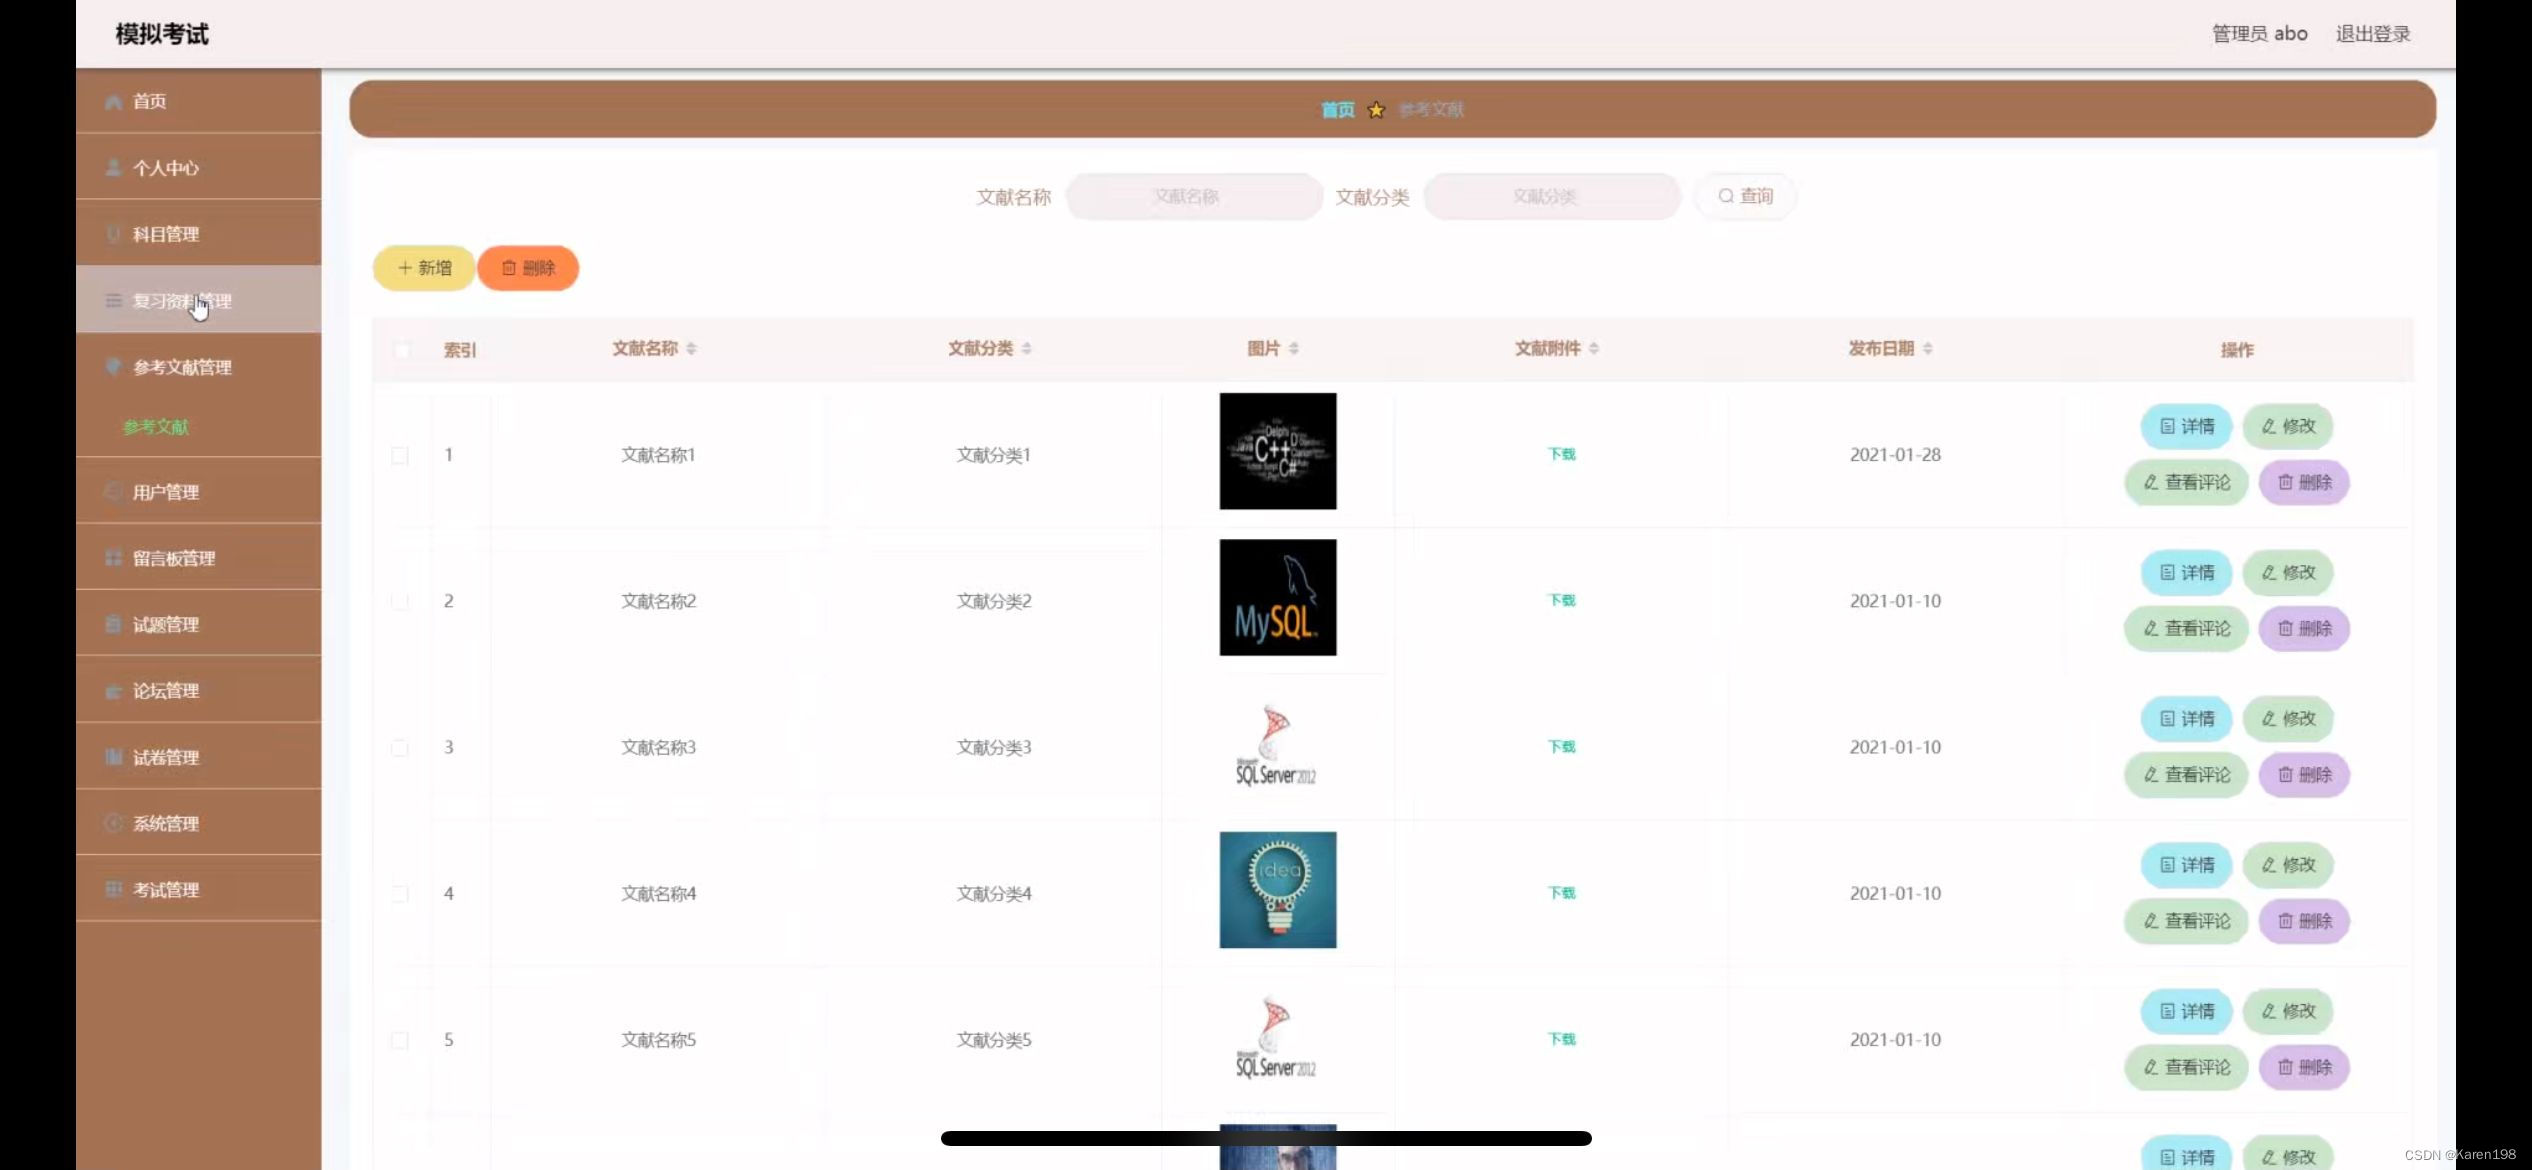Screen dimensions: 2532x1170
Task: Open 详情 for 文献名称3
Action: (2186, 718)
